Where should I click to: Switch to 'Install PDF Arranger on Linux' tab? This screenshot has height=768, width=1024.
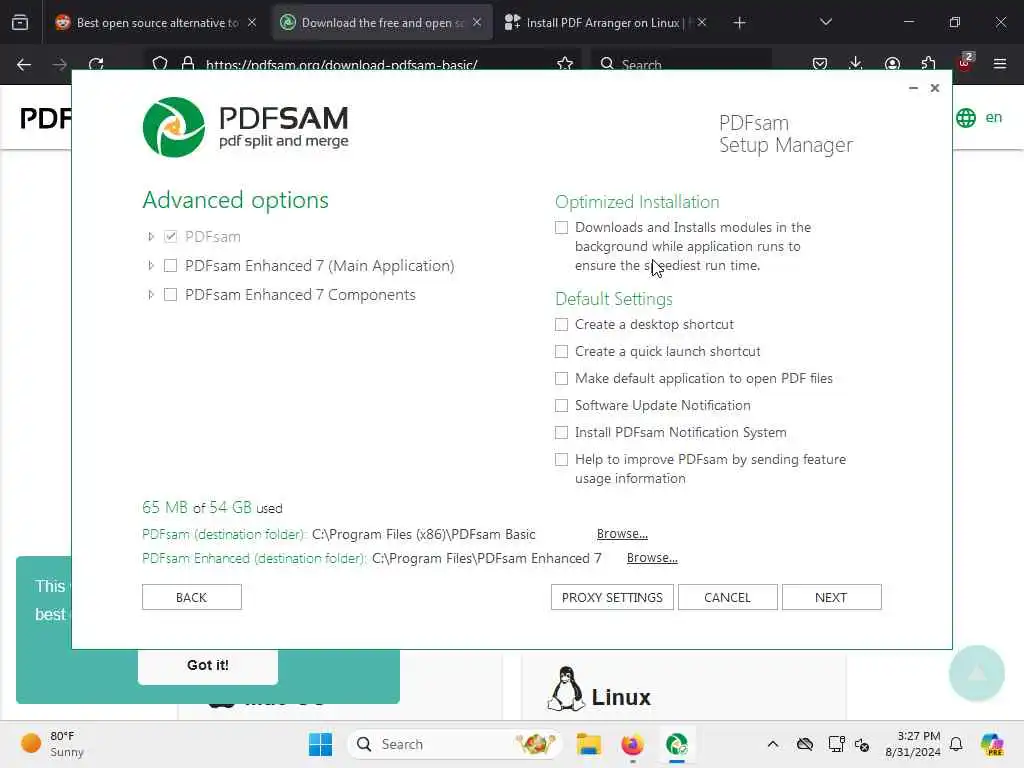[x=606, y=23]
